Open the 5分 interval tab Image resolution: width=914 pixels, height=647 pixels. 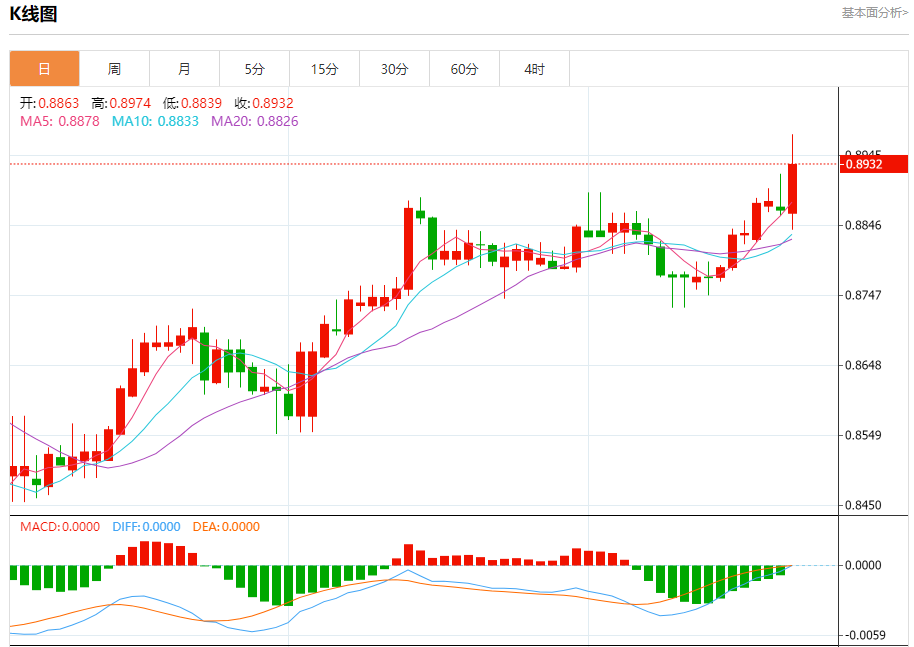tap(254, 69)
